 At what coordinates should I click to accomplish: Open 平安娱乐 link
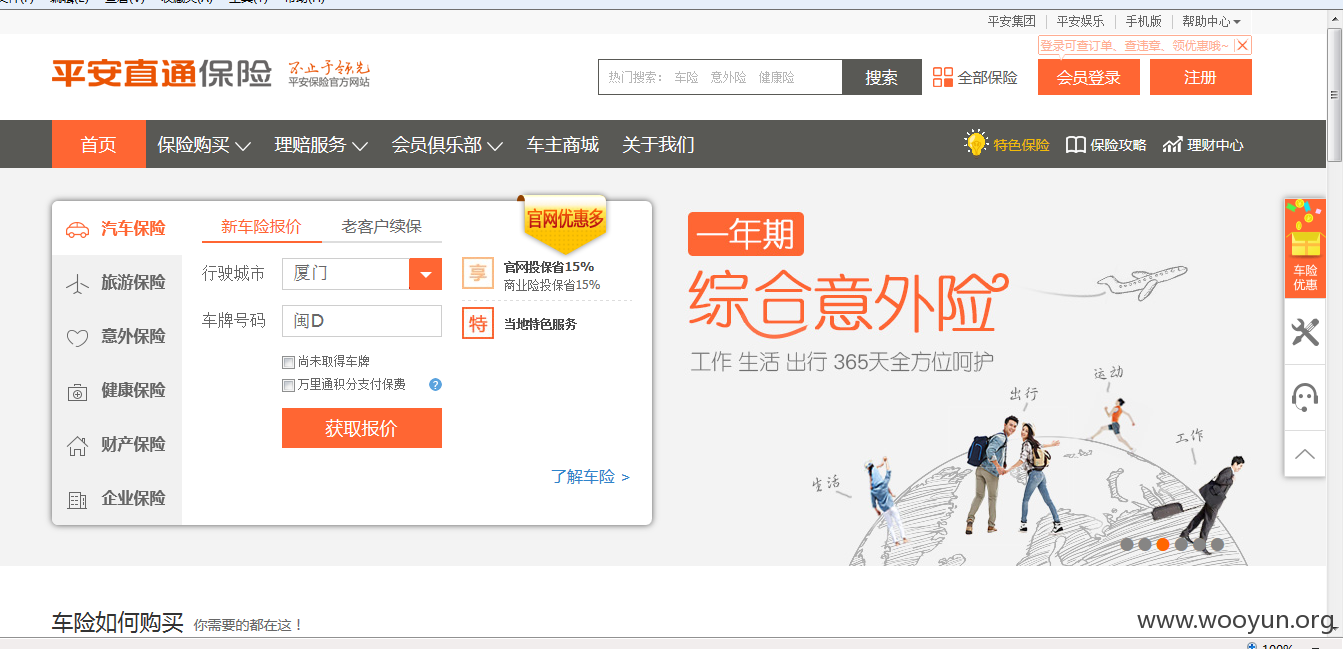pos(1081,21)
